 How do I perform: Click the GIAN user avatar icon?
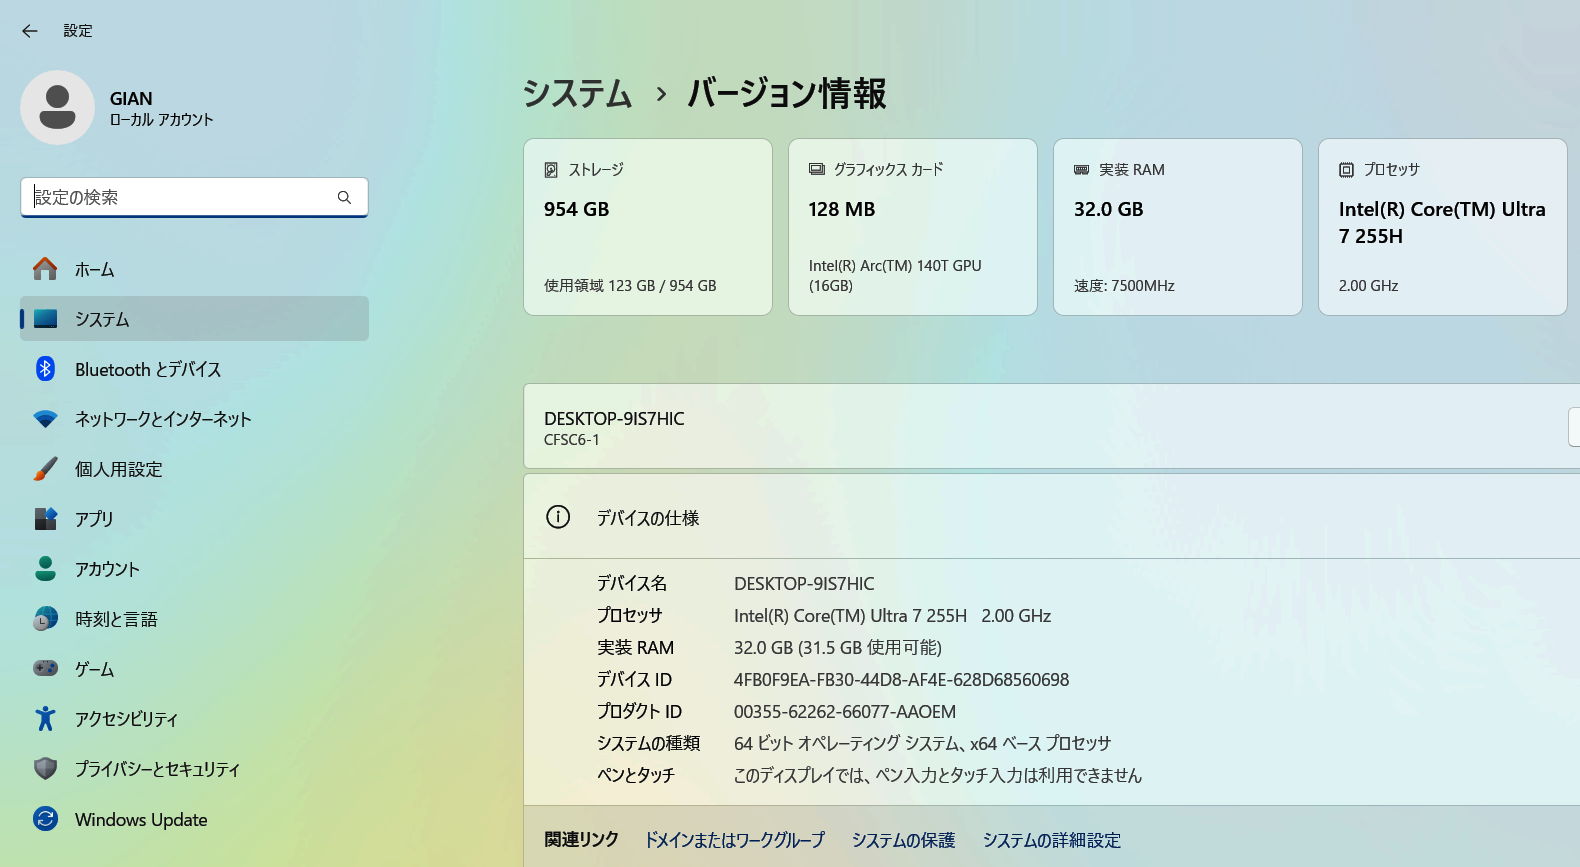57,107
